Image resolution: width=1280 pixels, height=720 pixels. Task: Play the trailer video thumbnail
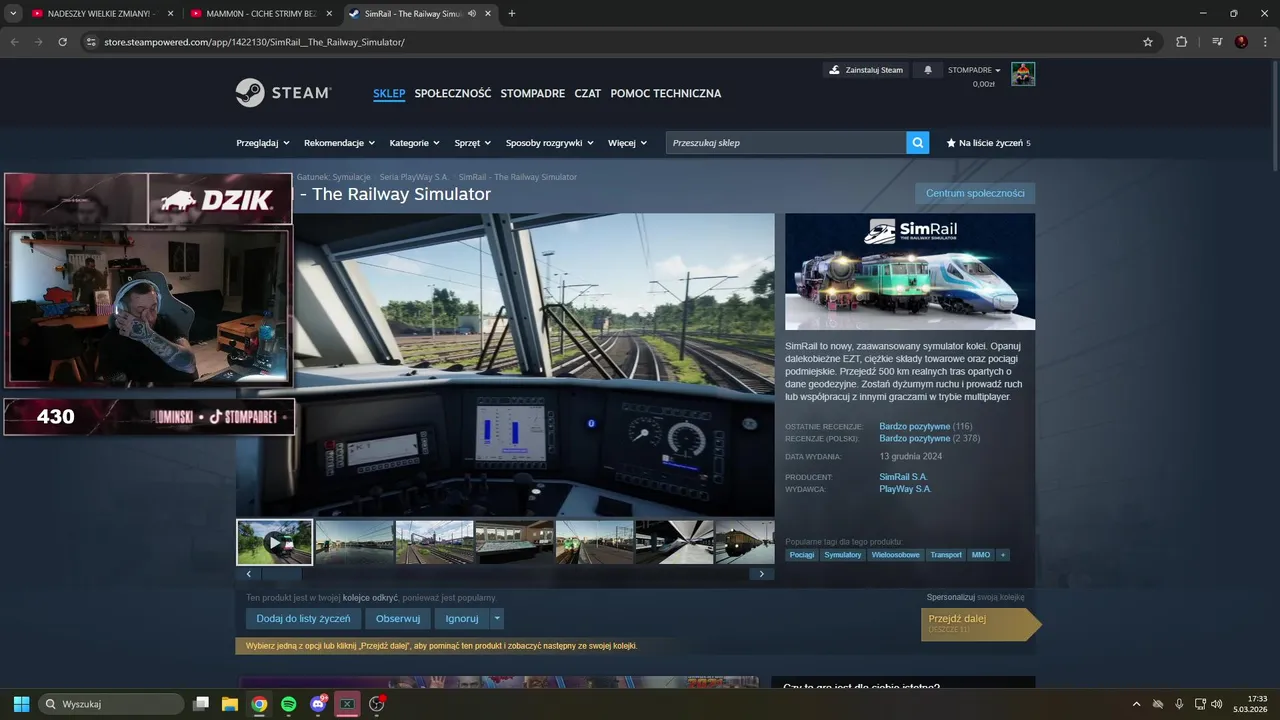[274, 542]
